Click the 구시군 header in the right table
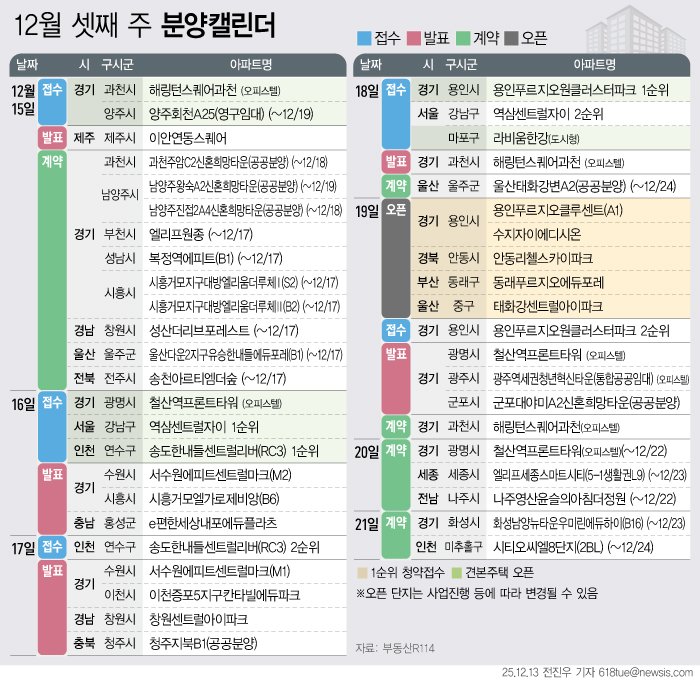Viewport: 700px width, 685px height. pyautogui.click(x=461, y=65)
